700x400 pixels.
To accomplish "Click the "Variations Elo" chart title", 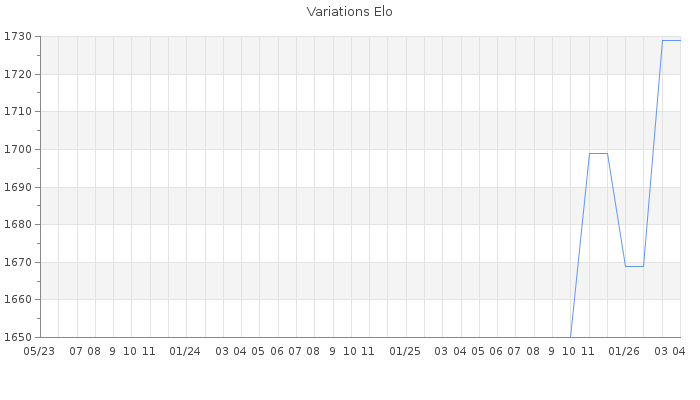I will 349,12.
